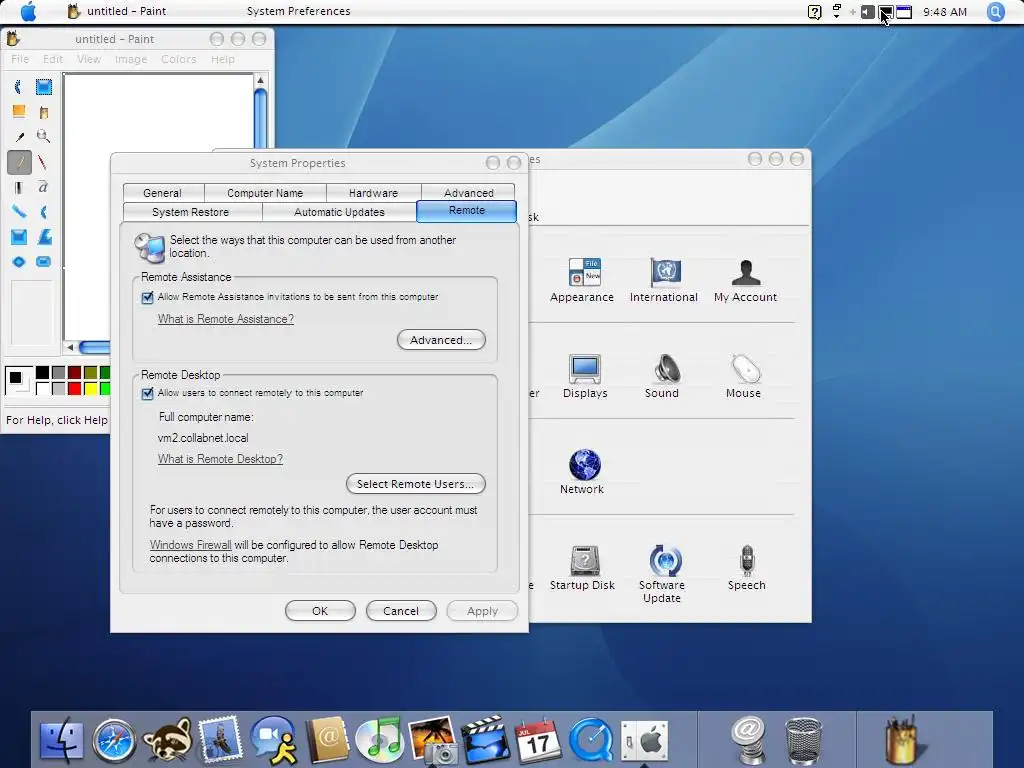Image resolution: width=1024 pixels, height=768 pixels.
Task: Select the Curve tool in Paint
Action: [x=44, y=212]
